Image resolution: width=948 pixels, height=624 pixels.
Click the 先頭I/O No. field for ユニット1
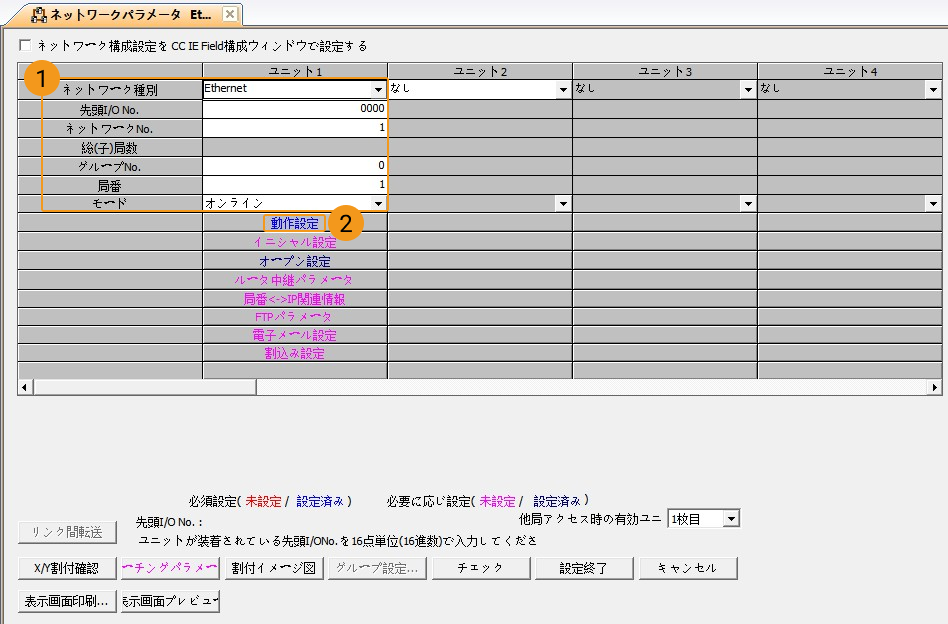(x=294, y=109)
